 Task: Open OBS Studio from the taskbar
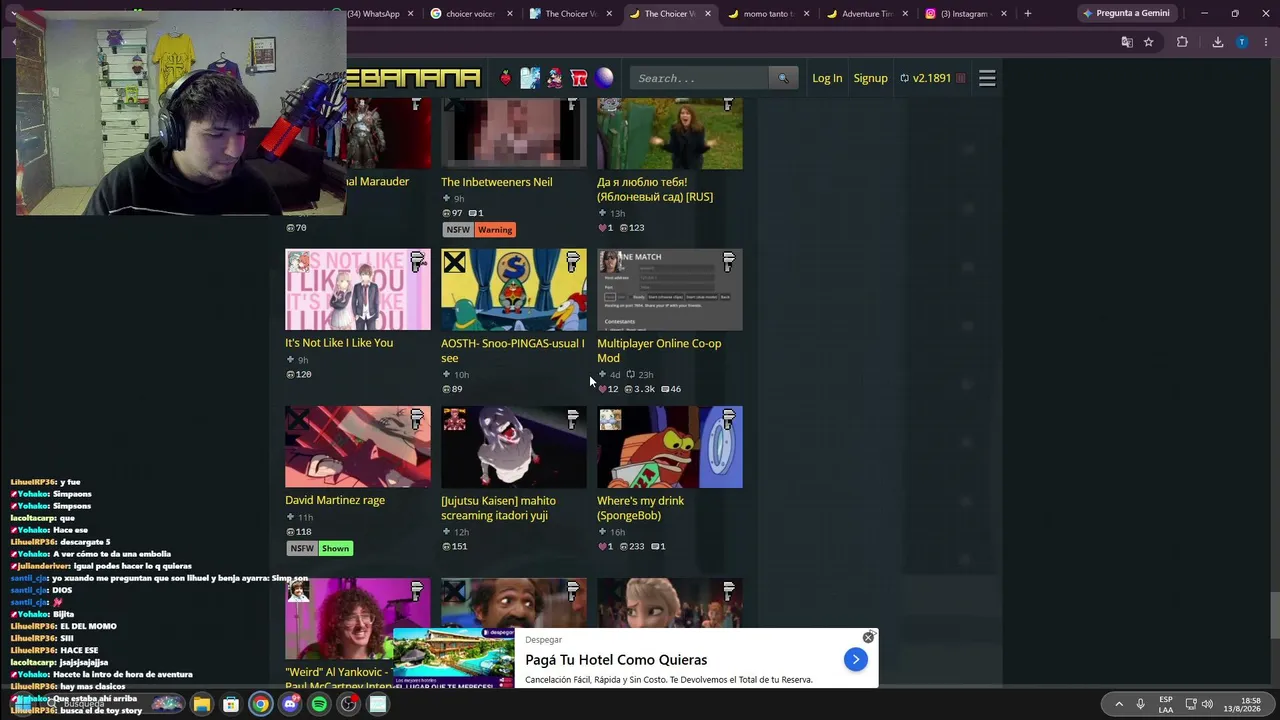[348, 704]
